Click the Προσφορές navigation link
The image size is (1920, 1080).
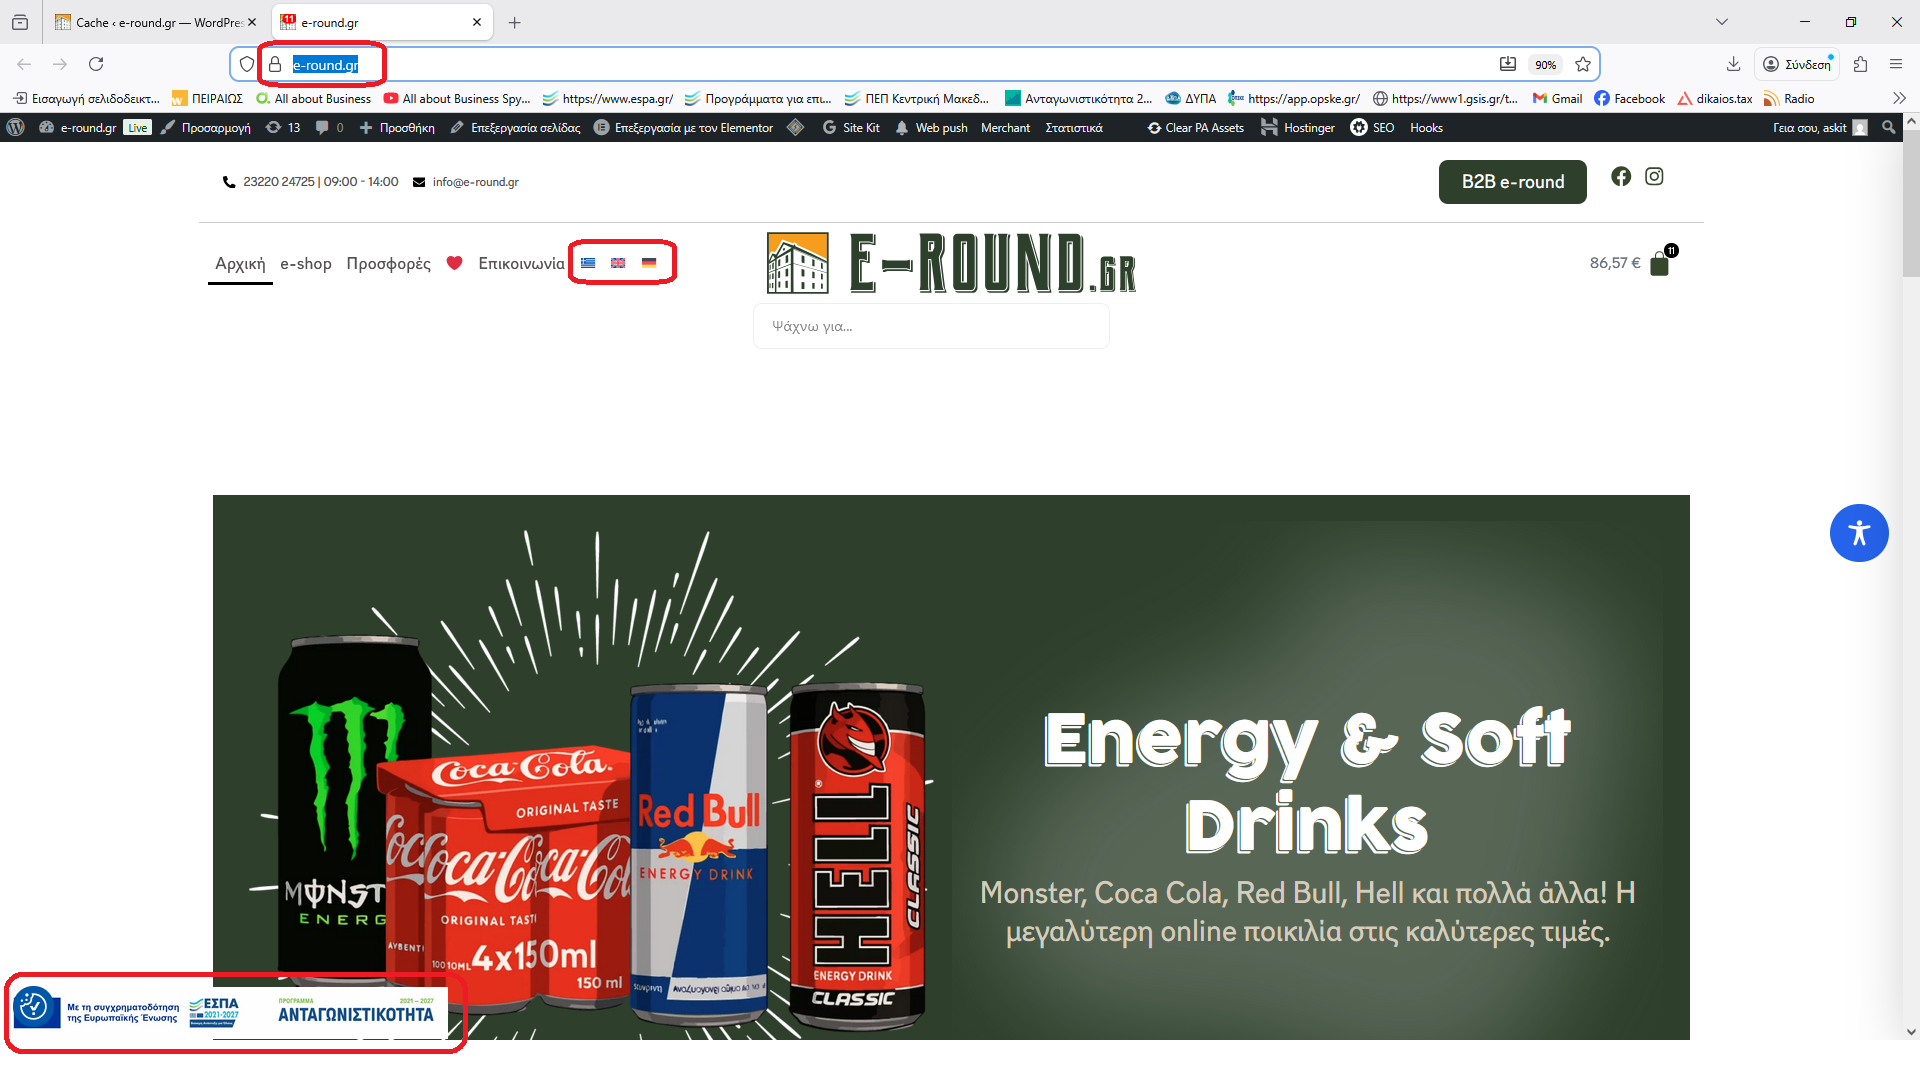(x=388, y=263)
